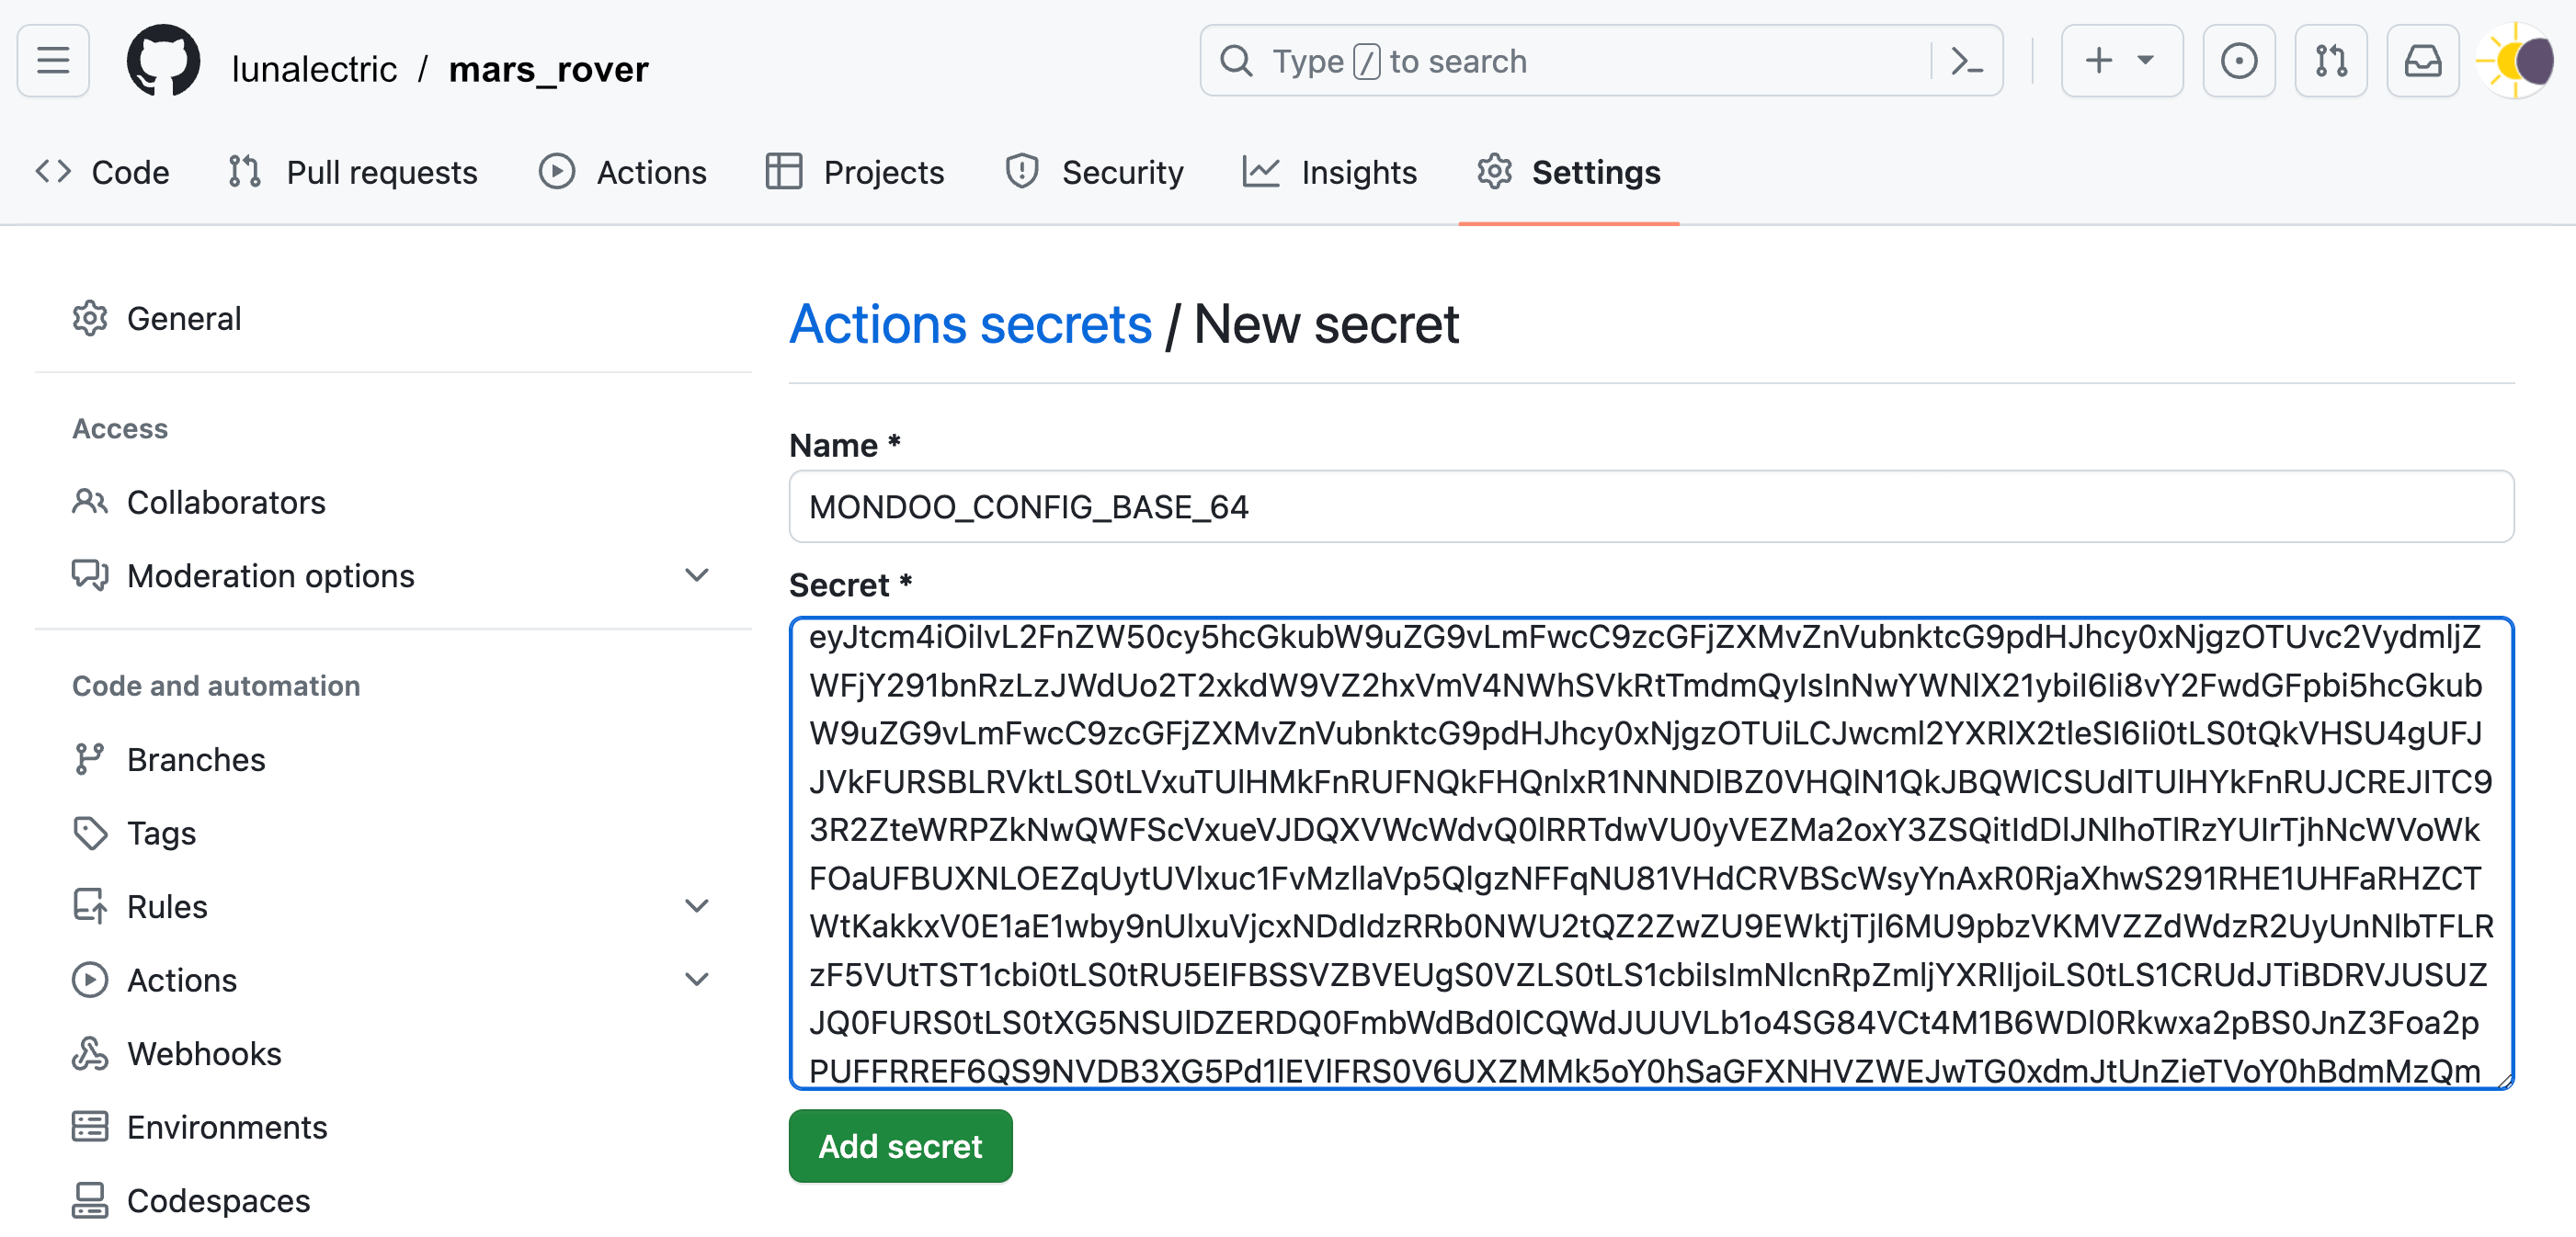The height and width of the screenshot is (1237, 2576).
Task: Open pull requests icon in header
Action: (x=2331, y=60)
